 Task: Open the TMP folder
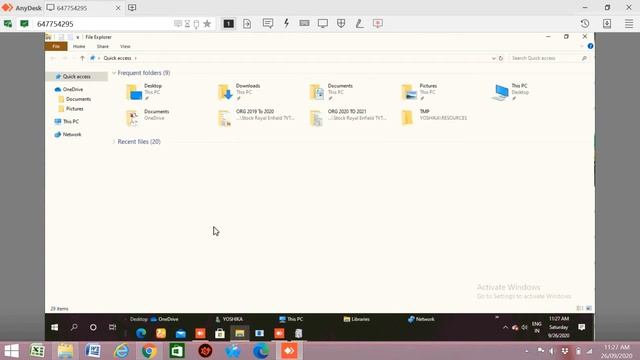pyautogui.click(x=434, y=118)
